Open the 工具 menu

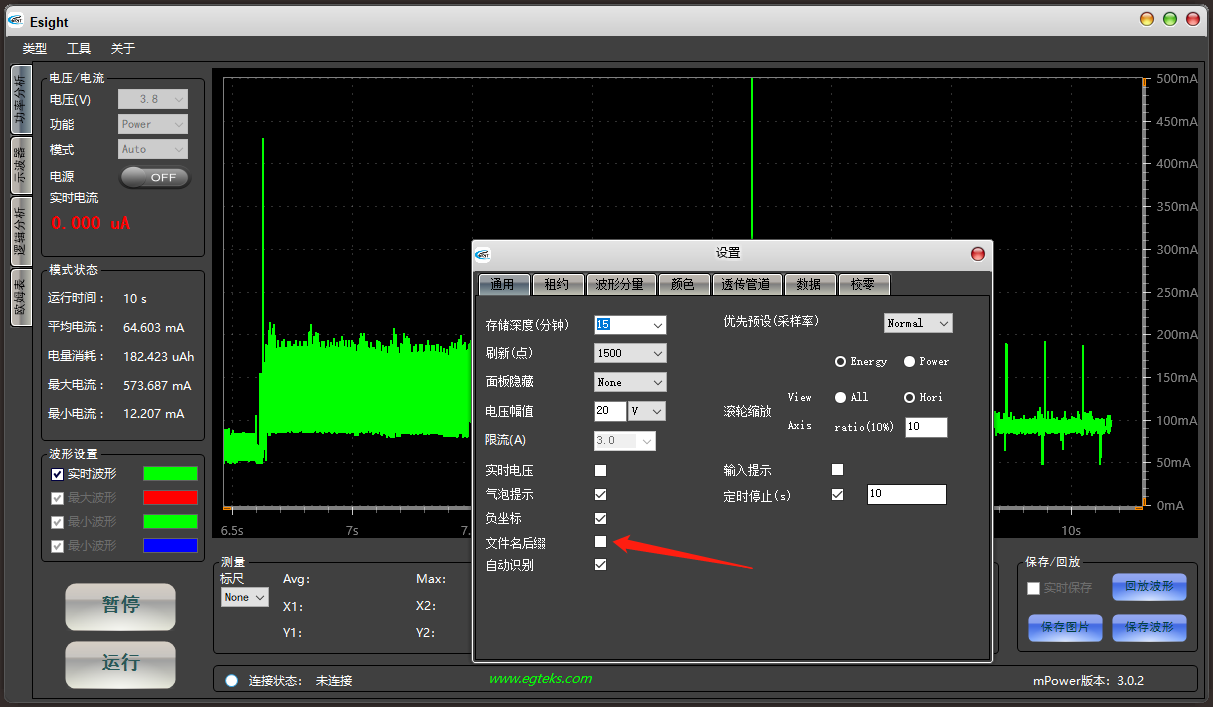pos(79,48)
